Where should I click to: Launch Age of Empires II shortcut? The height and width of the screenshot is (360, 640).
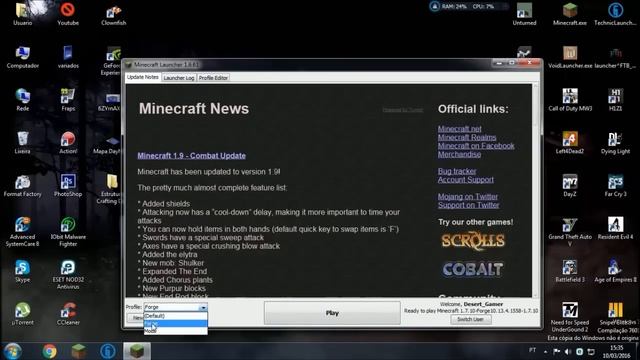pos(616,271)
